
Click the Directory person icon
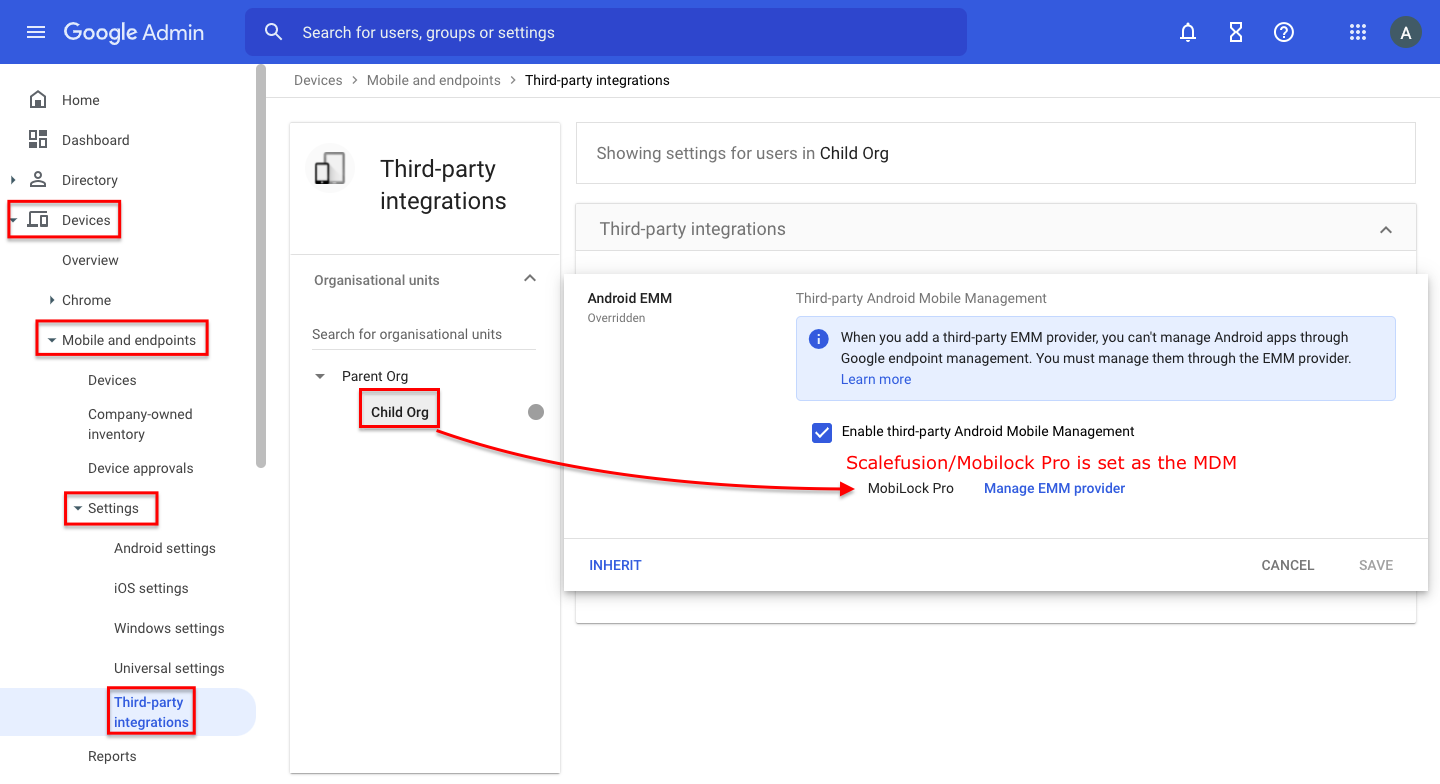[x=38, y=179]
